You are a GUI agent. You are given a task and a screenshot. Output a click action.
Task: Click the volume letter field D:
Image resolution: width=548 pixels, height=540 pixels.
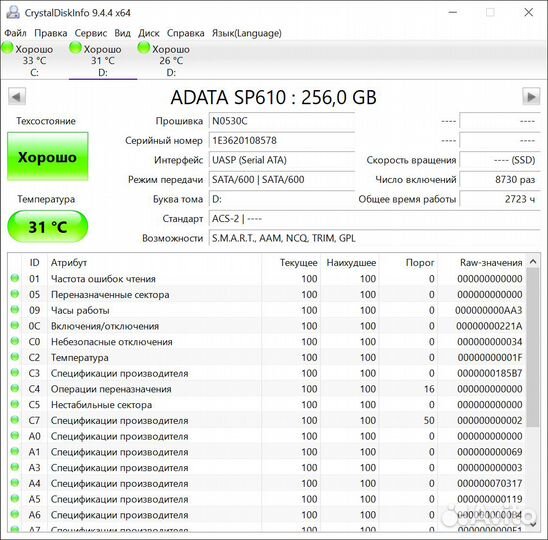click(282, 199)
